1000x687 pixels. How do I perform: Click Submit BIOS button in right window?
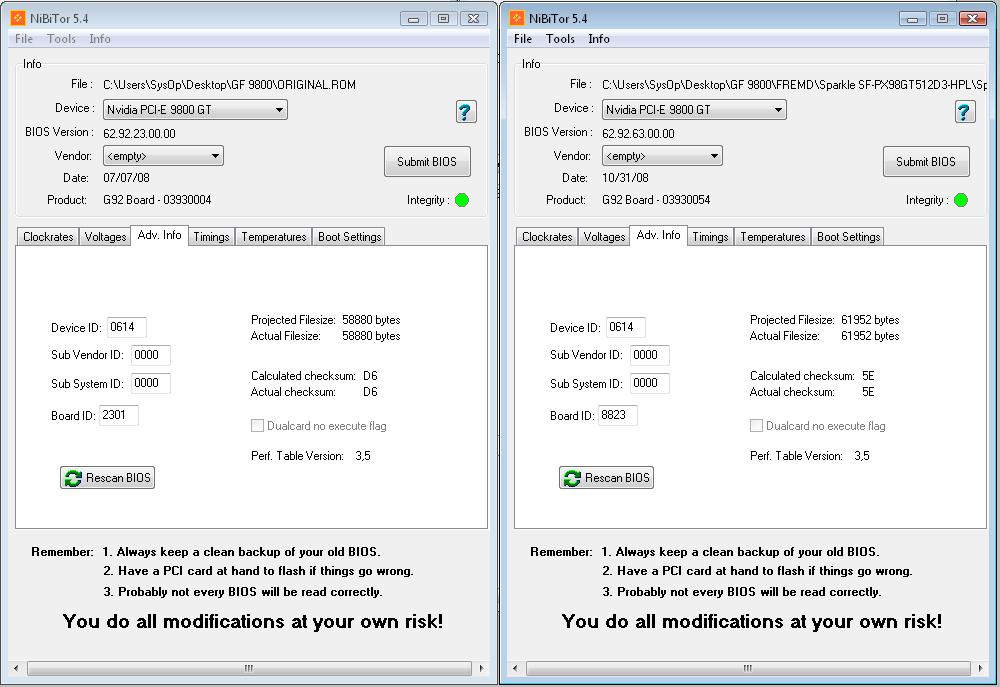(x=926, y=161)
